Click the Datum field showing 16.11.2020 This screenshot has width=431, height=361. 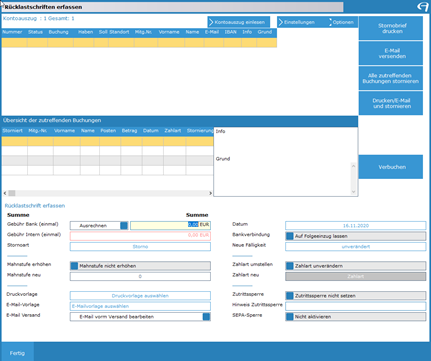356,226
